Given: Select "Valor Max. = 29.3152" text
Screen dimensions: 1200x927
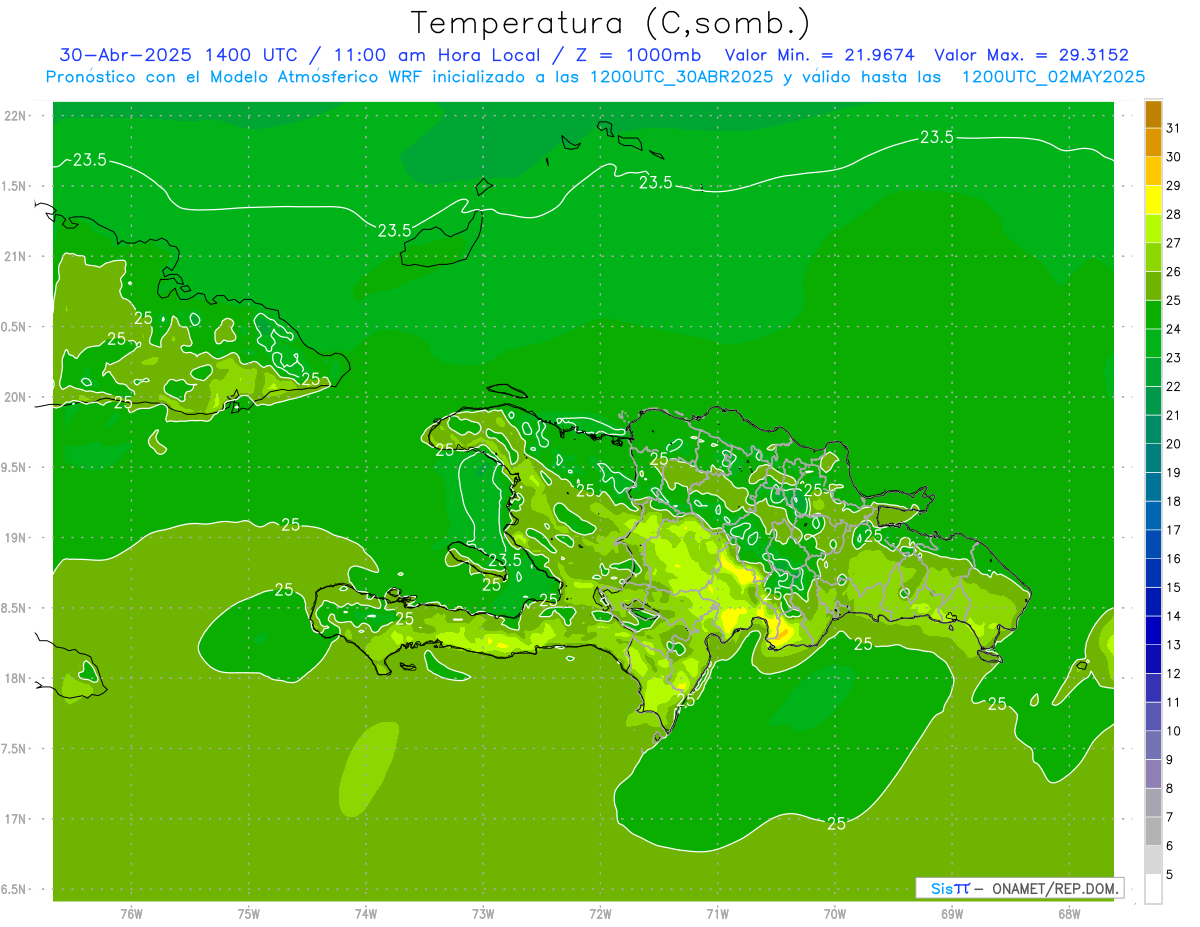Looking at the screenshot, I should click(1031, 55).
